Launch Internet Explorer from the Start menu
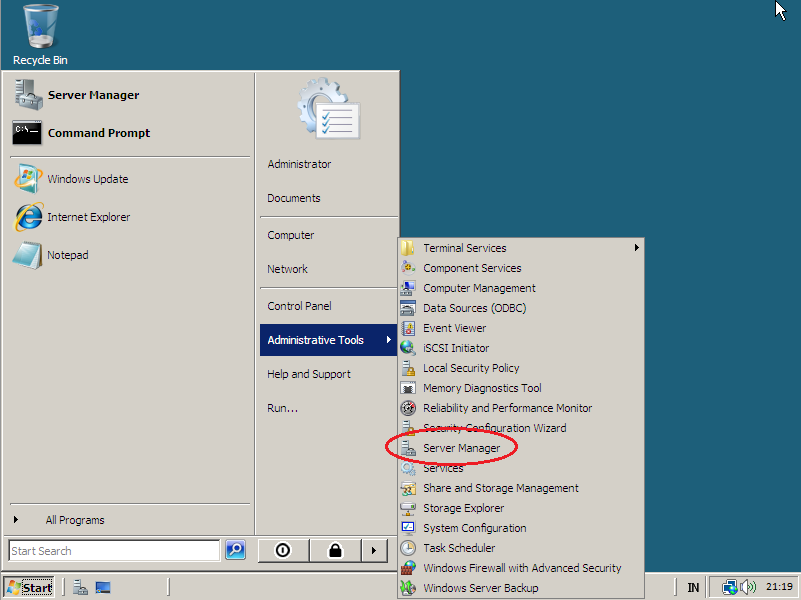 90,217
